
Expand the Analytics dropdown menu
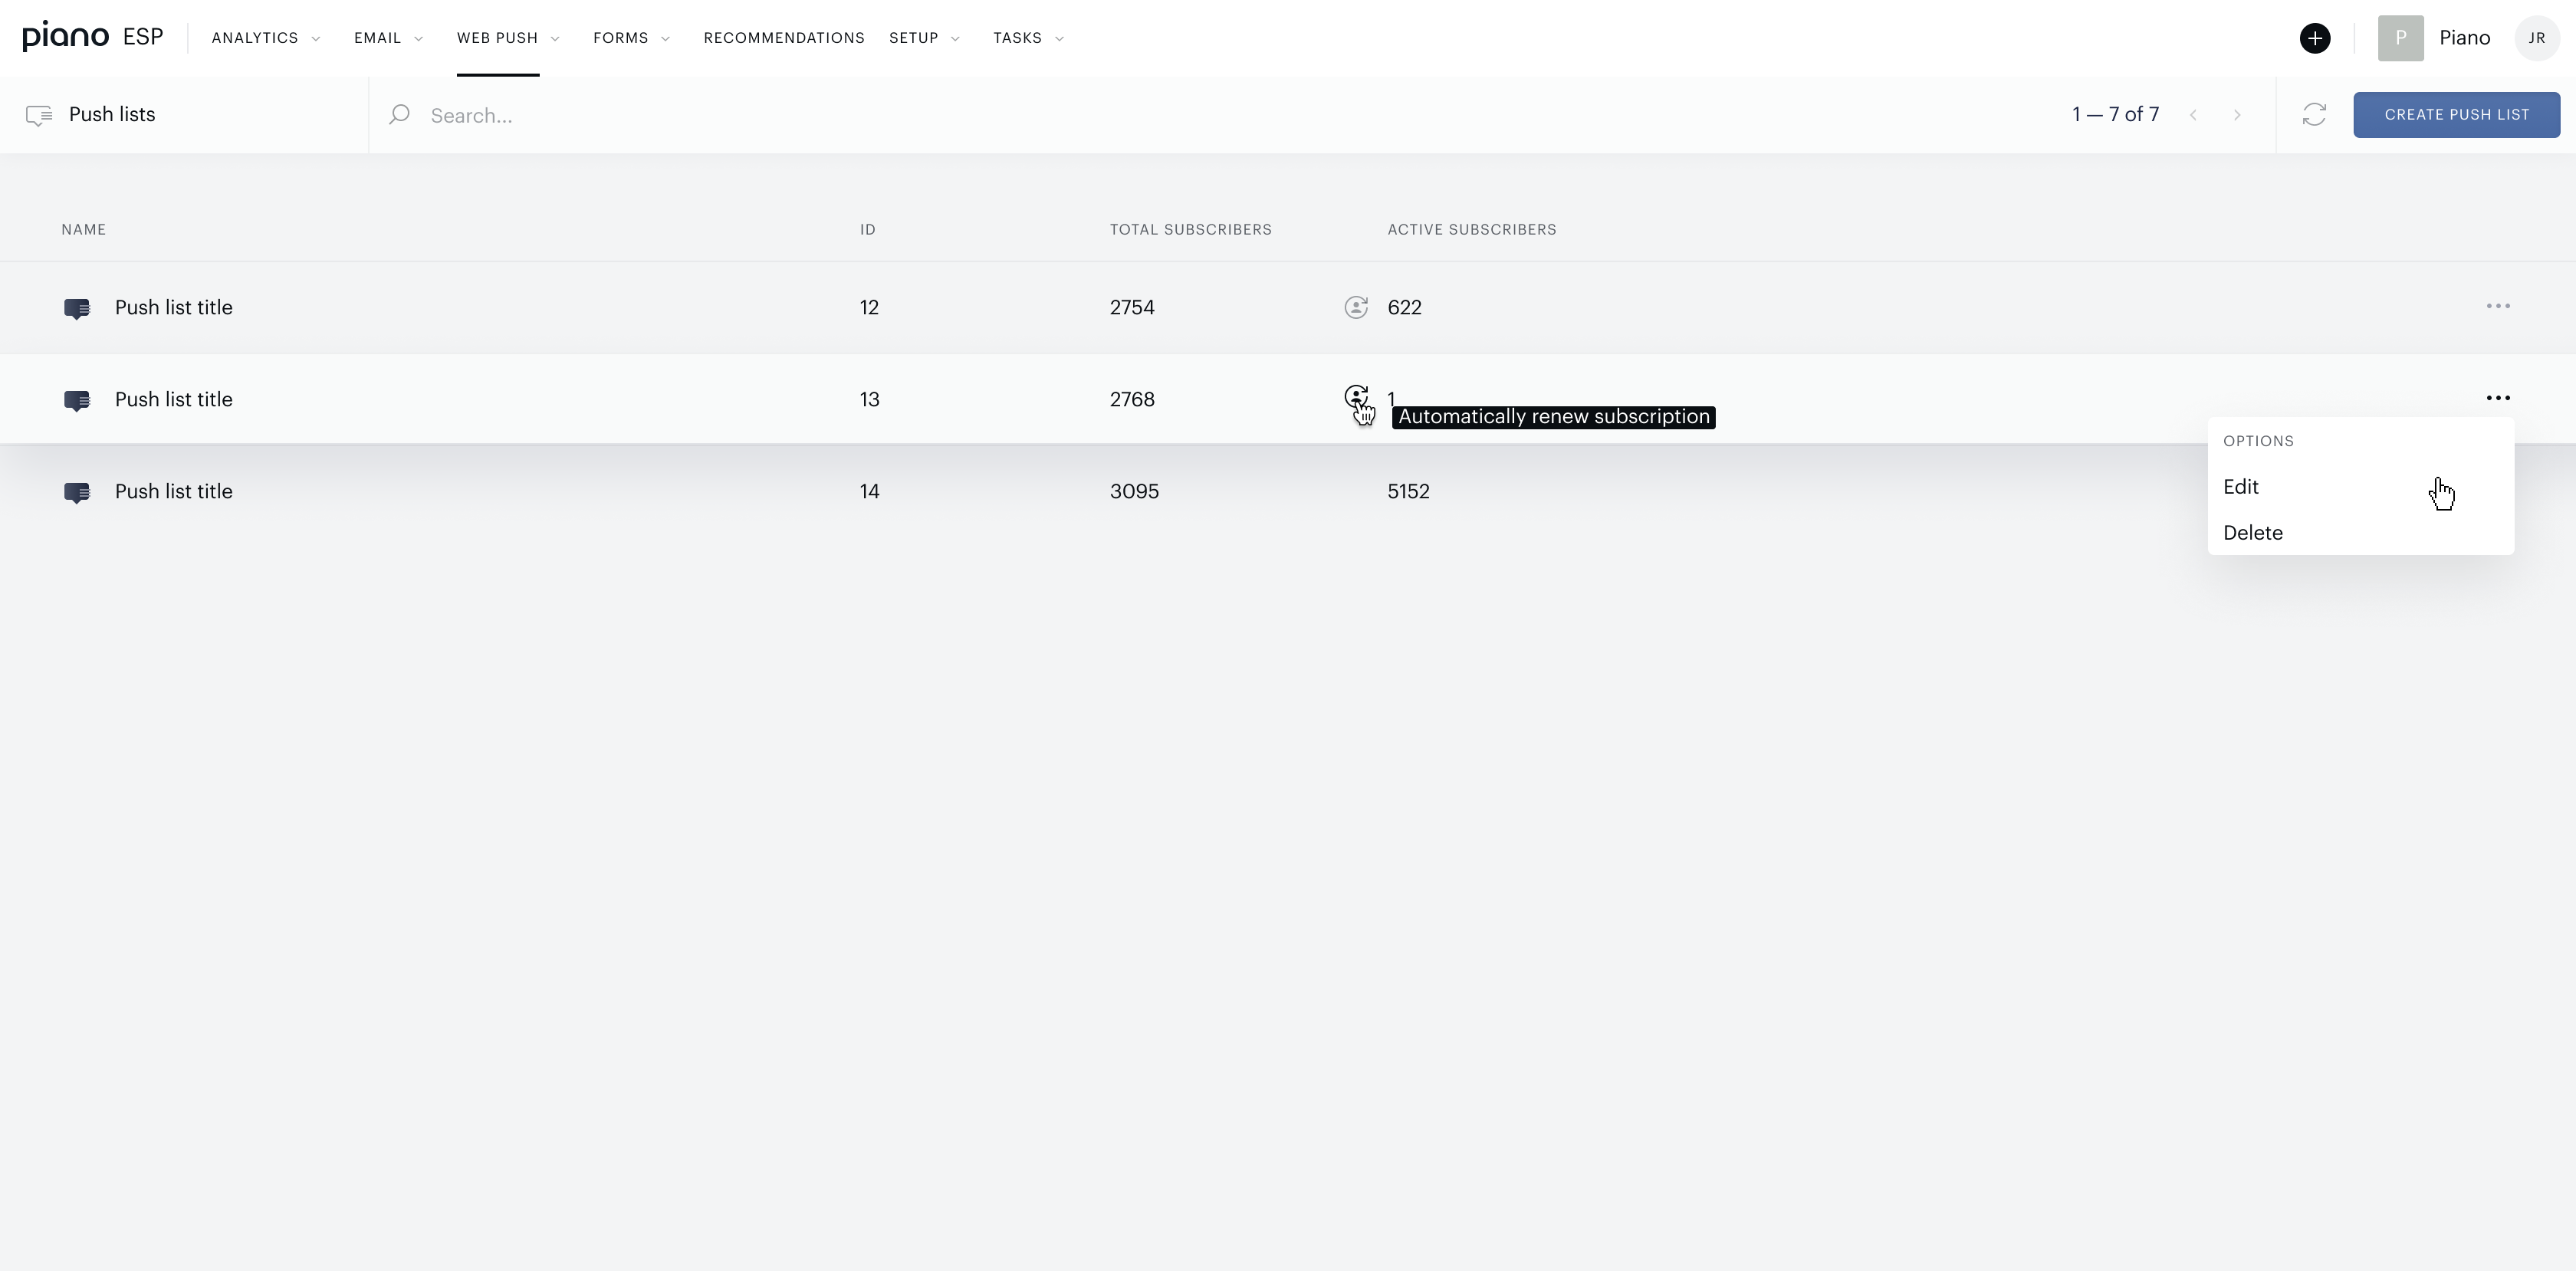click(266, 38)
